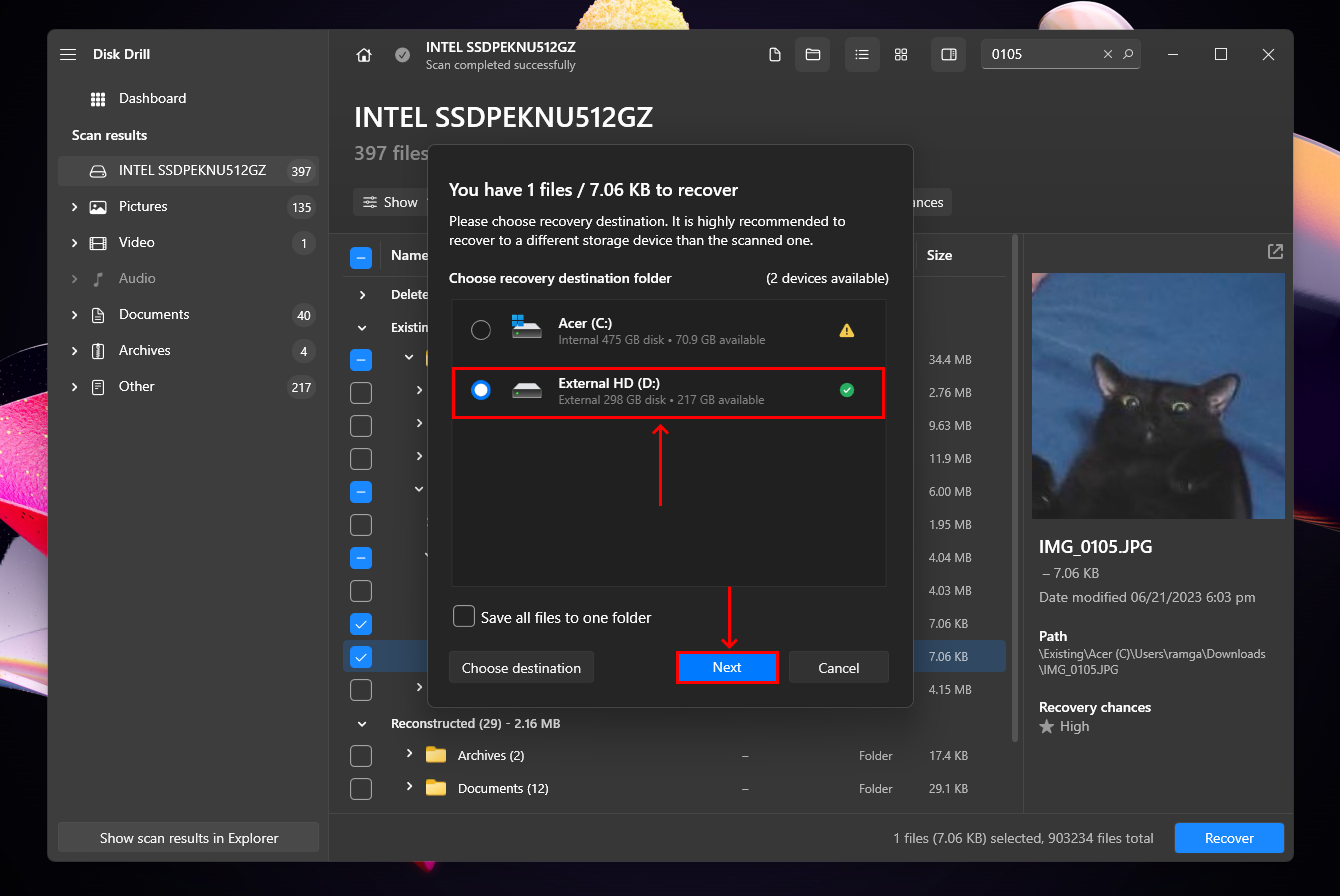1340x896 pixels.
Task: Click the Video category icon
Action: (x=98, y=243)
